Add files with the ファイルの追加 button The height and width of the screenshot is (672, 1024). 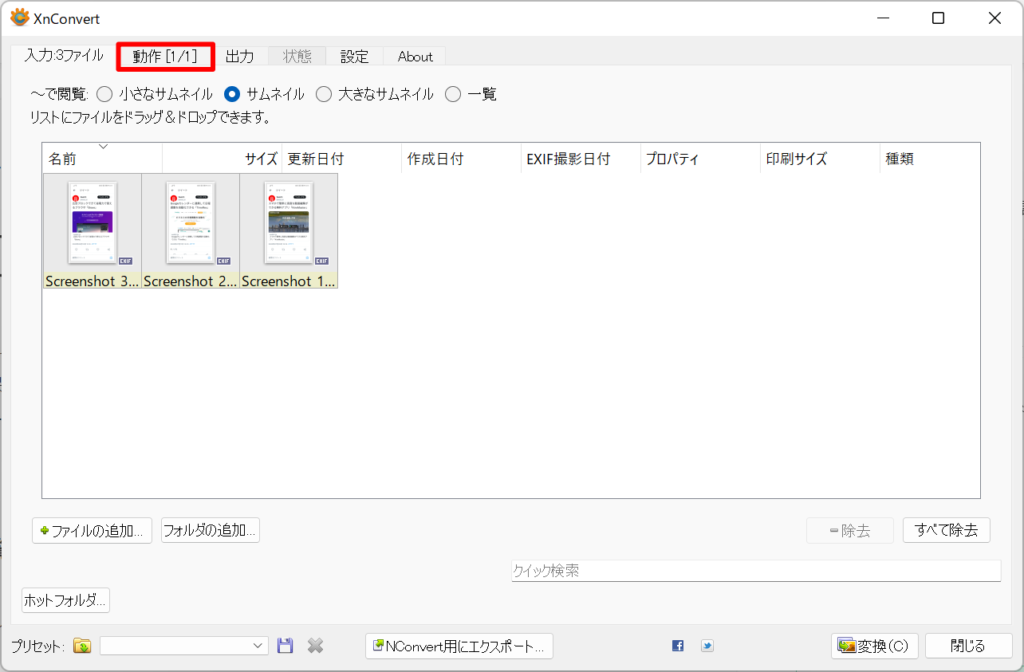click(x=91, y=530)
